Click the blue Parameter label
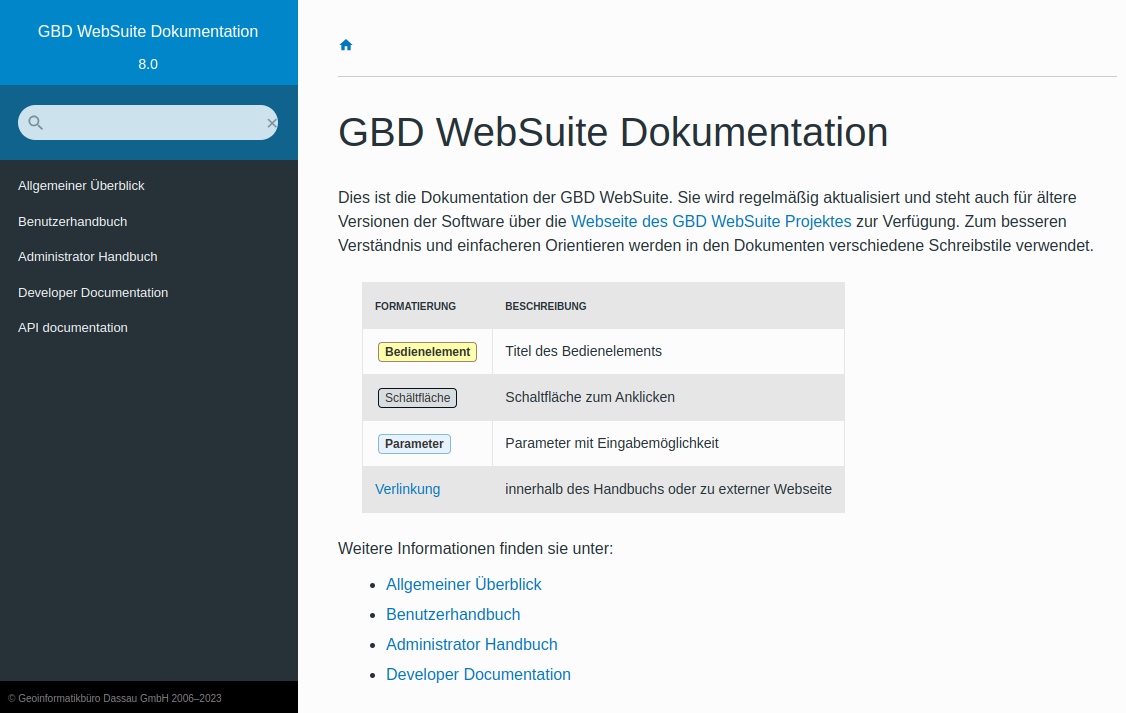 [414, 444]
